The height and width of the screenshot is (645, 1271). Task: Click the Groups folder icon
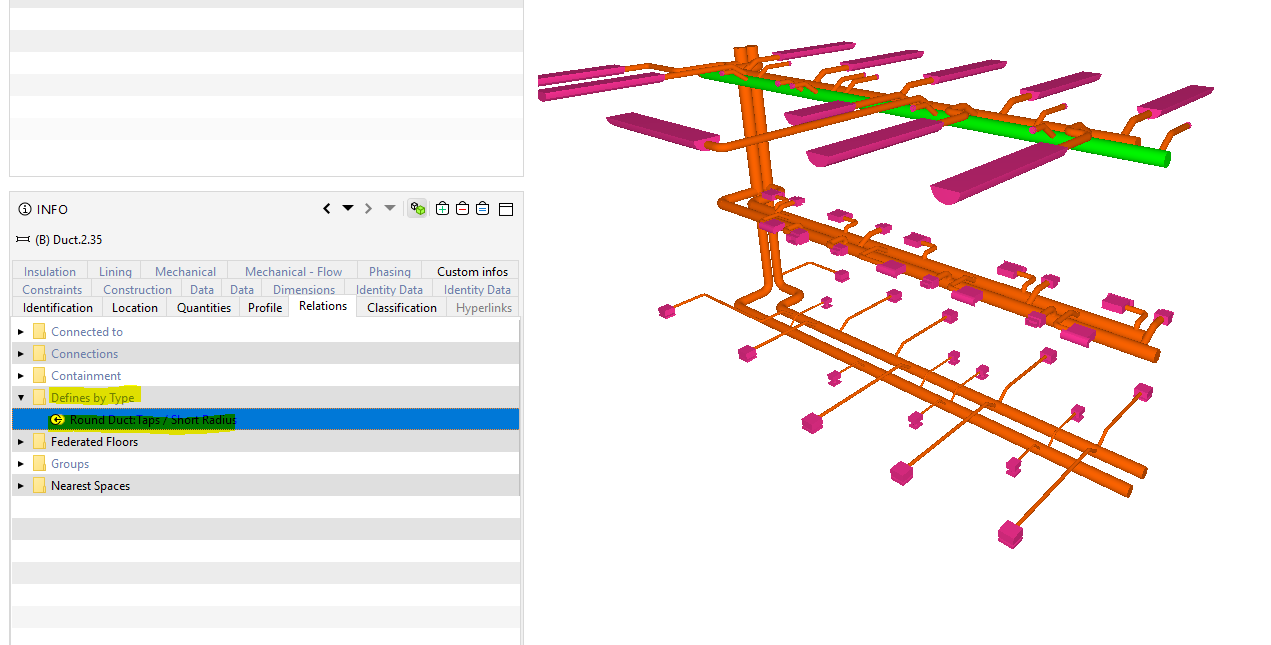pos(39,464)
